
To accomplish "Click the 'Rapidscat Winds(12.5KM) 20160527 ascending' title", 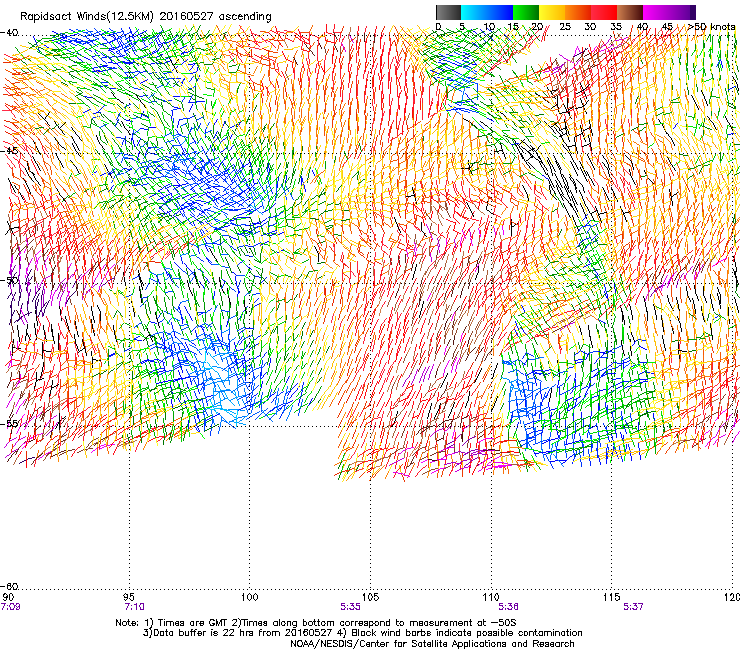I will tap(146, 17).
